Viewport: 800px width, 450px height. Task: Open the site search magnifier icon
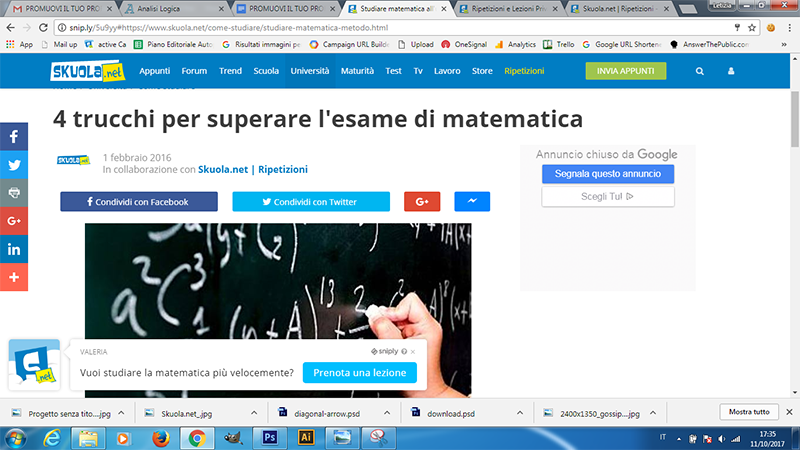pyautogui.click(x=699, y=71)
